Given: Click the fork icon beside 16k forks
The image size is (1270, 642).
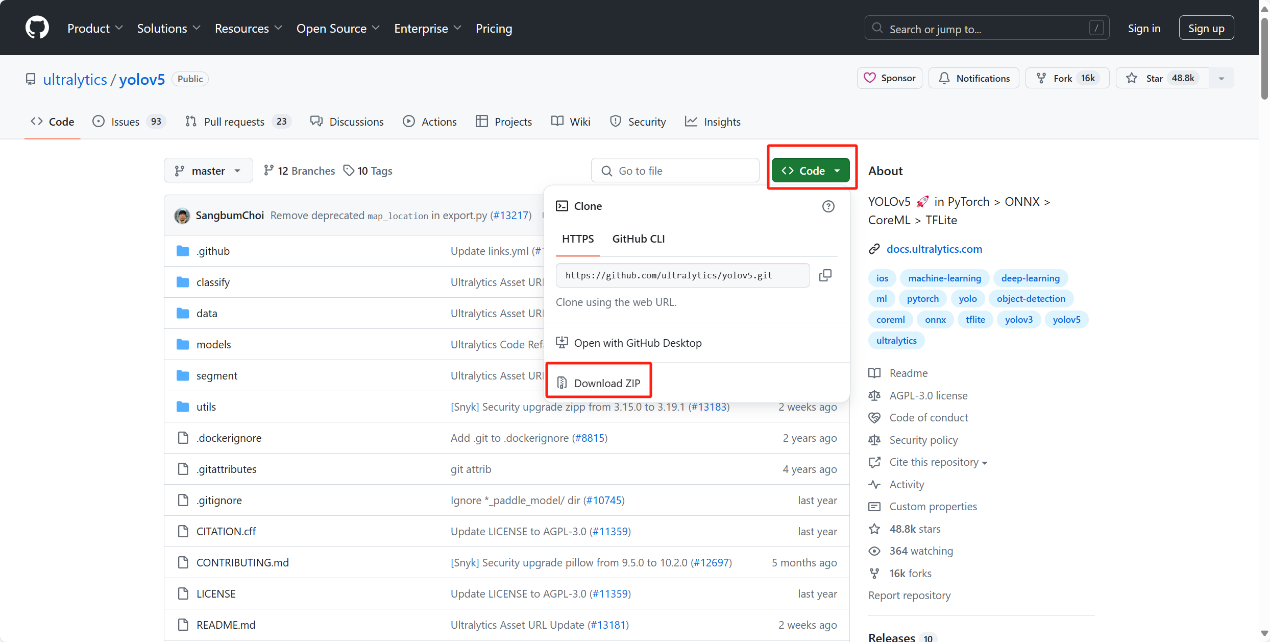Looking at the screenshot, I should pyautogui.click(x=875, y=573).
